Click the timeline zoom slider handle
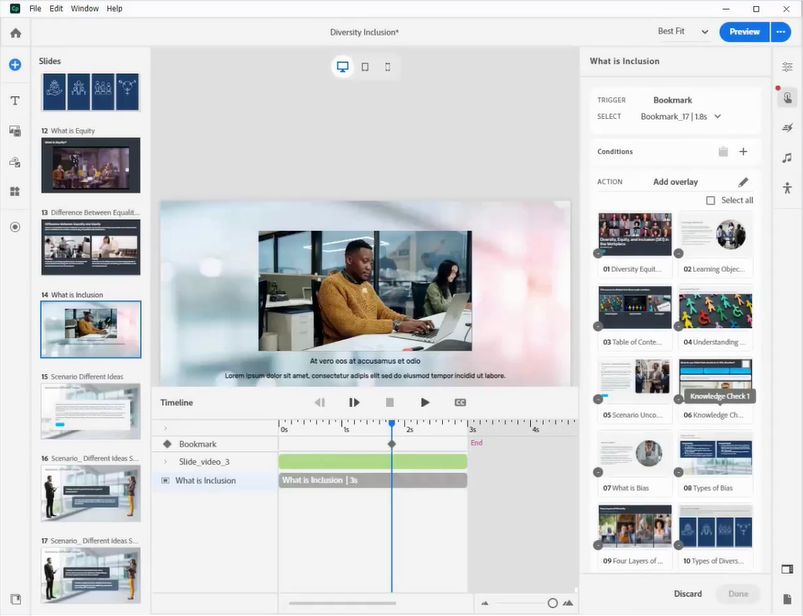Viewport: 803px width, 616px height. (552, 603)
